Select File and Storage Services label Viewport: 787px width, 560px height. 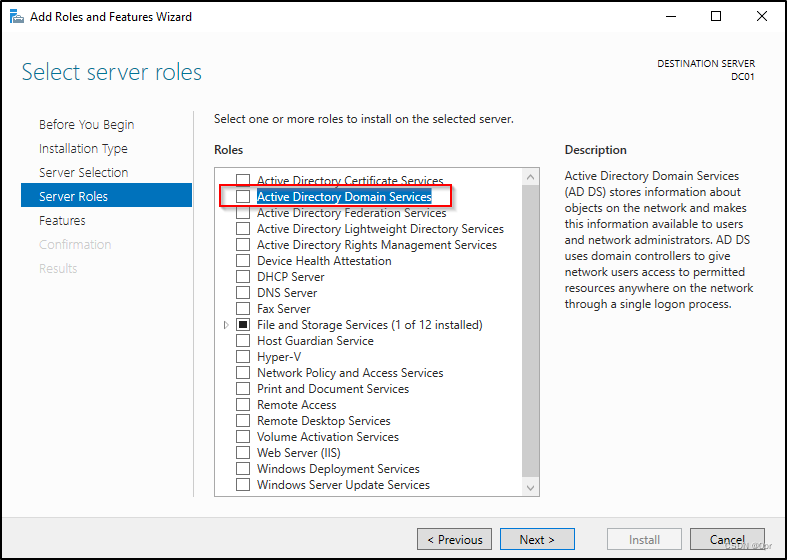(370, 325)
